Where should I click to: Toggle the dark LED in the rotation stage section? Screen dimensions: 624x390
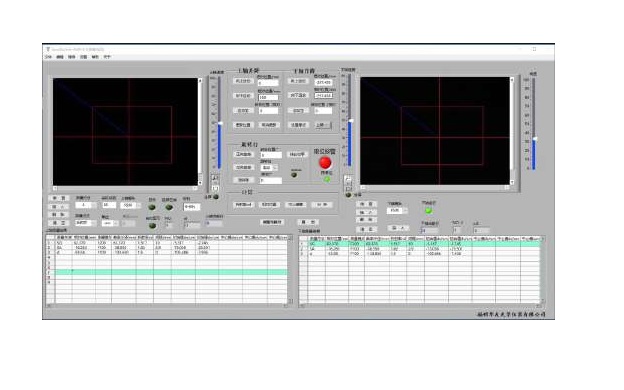[294, 175]
